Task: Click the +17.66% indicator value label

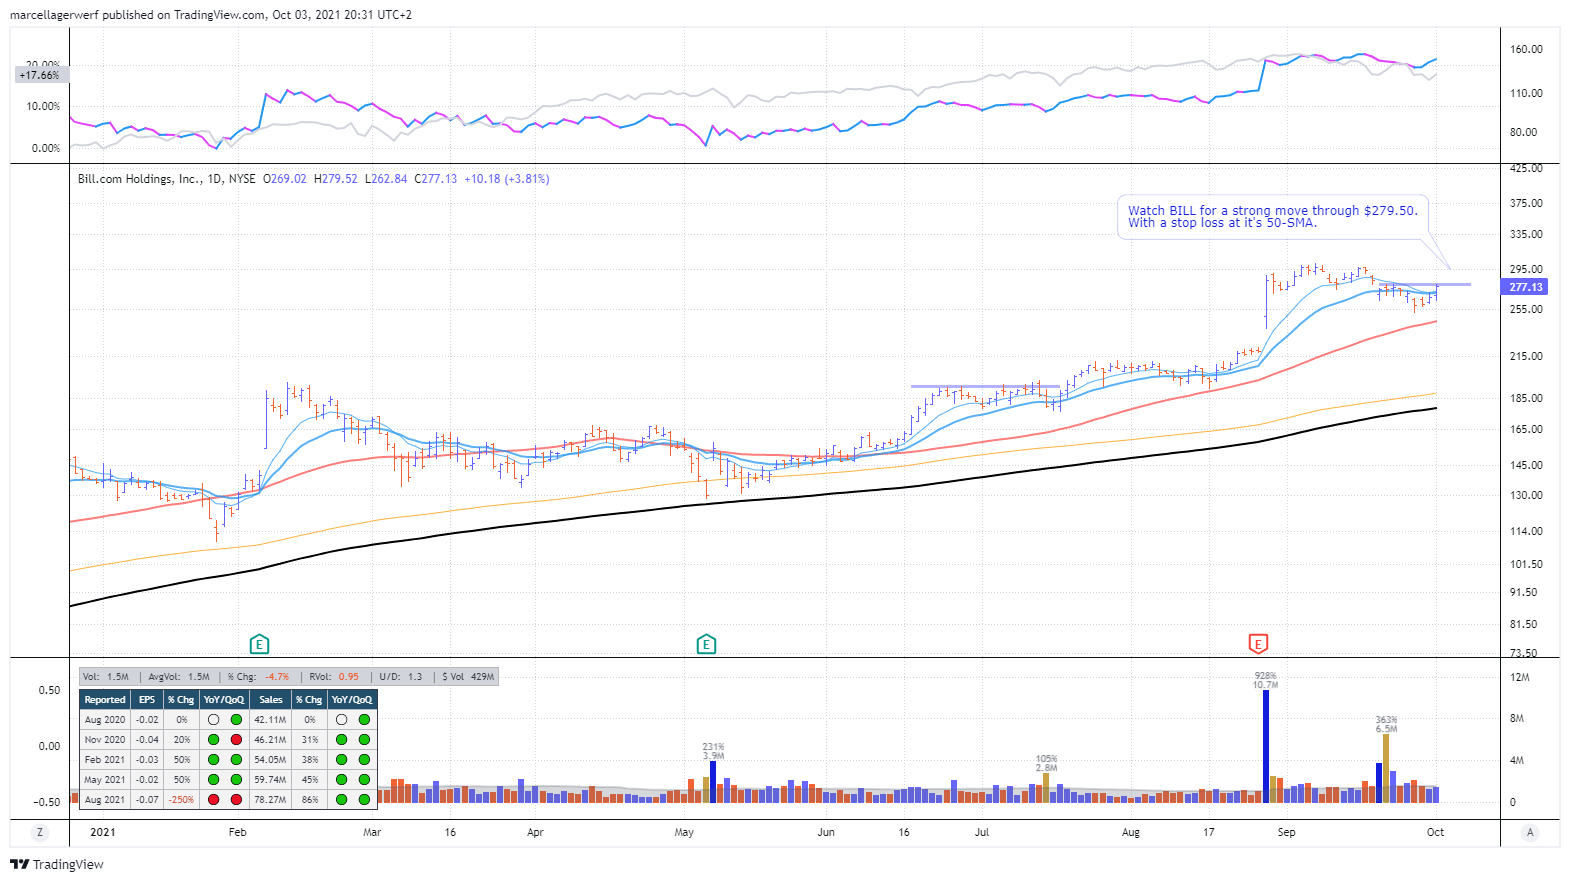Action: [x=39, y=75]
